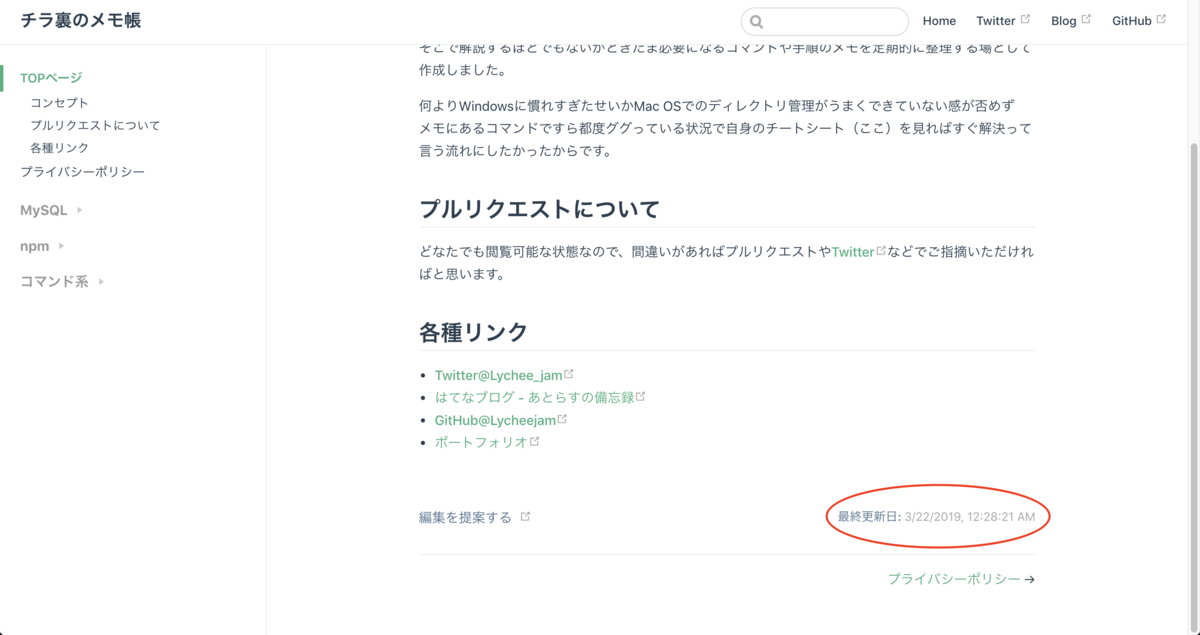Click the 各種リンク heading

pyautogui.click(x=474, y=332)
